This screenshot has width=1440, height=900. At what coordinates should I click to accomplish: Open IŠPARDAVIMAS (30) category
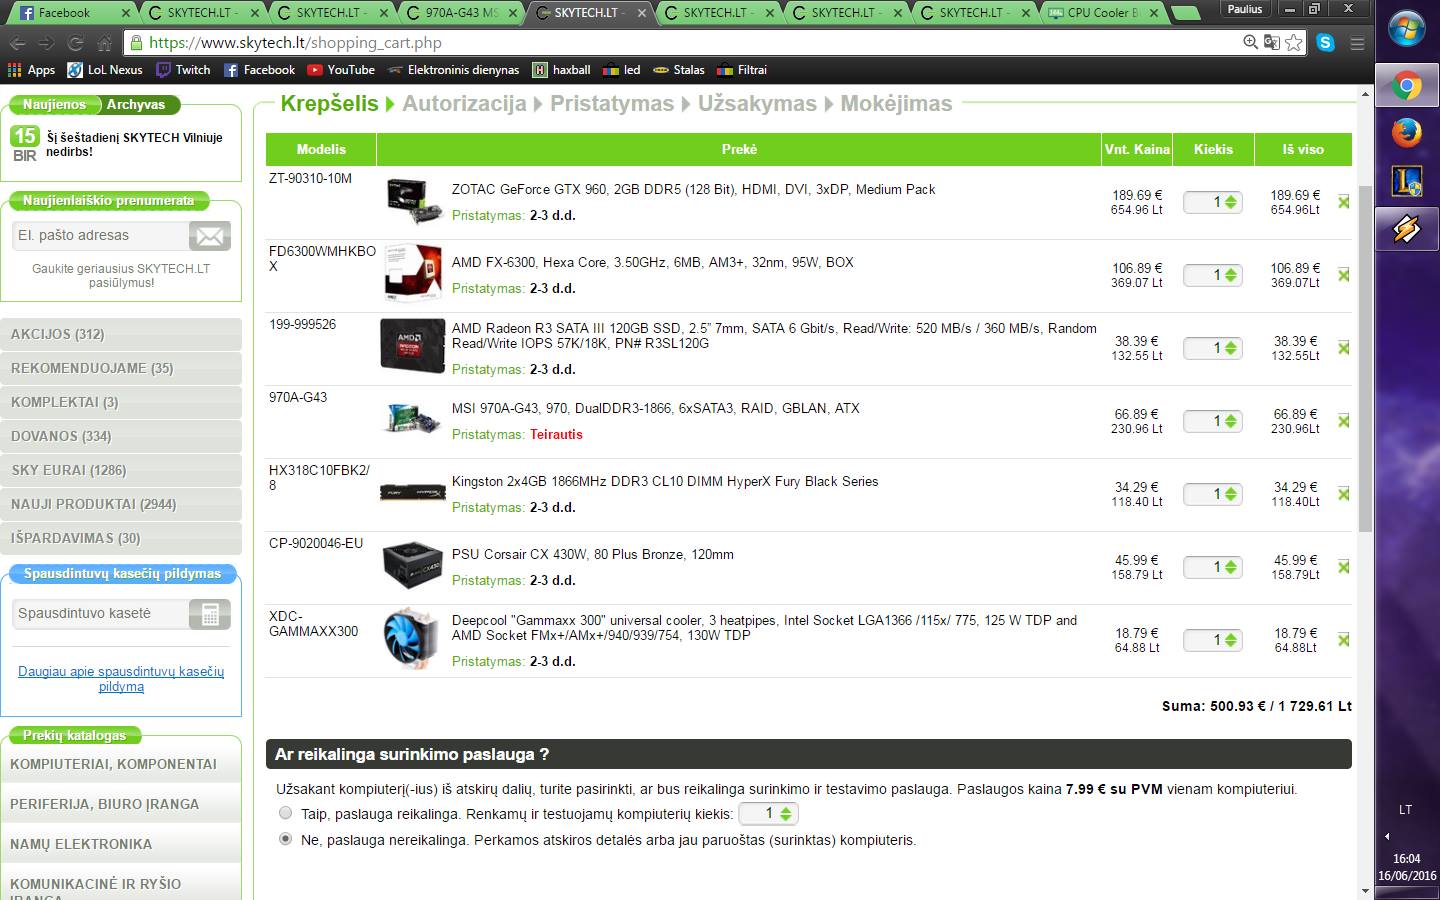(121, 538)
